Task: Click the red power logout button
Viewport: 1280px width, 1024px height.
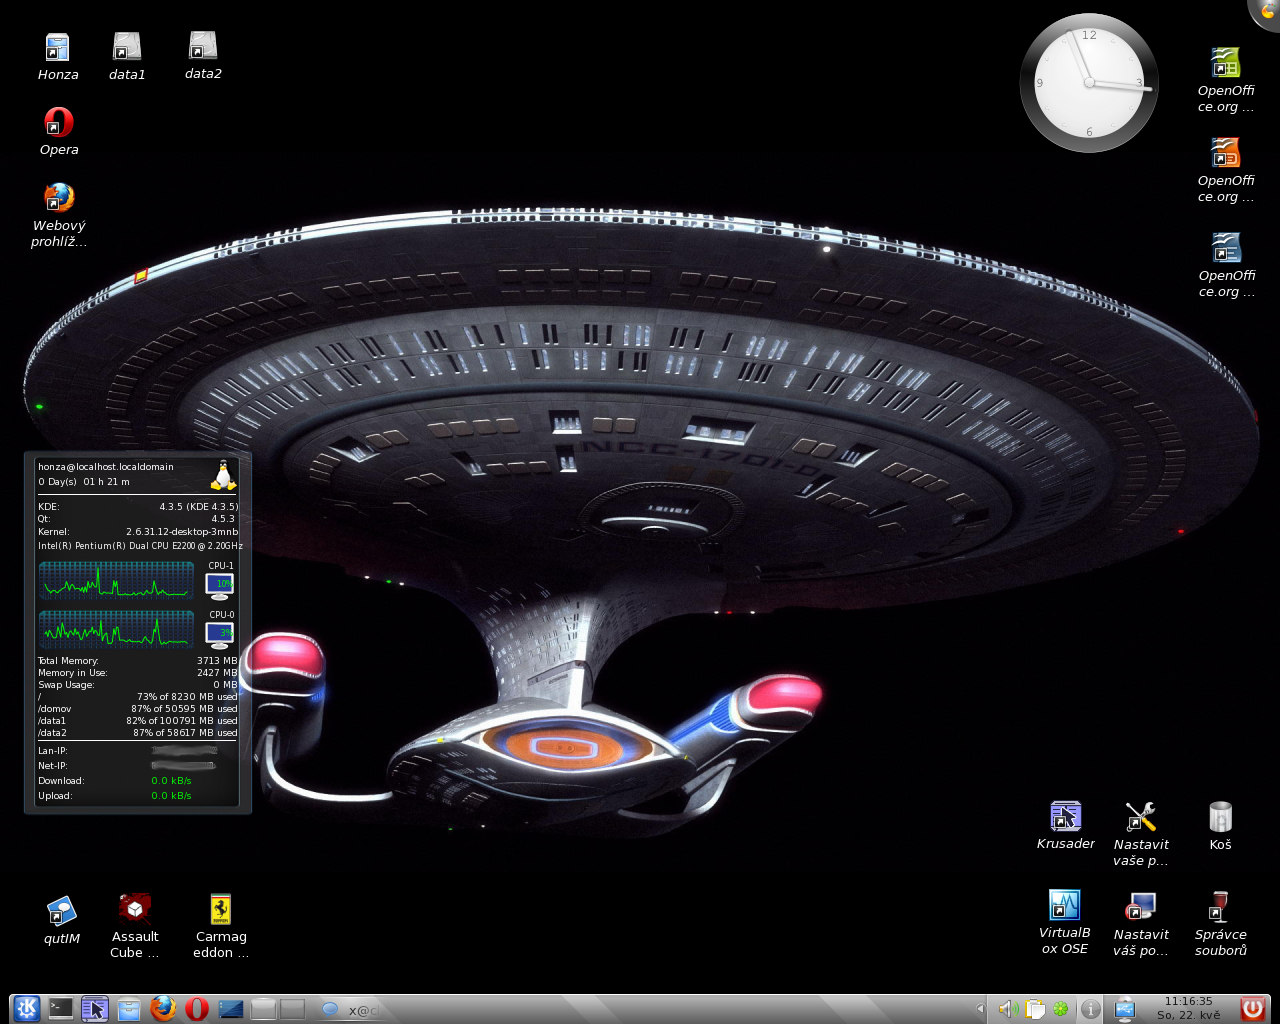Action: [x=1252, y=1009]
